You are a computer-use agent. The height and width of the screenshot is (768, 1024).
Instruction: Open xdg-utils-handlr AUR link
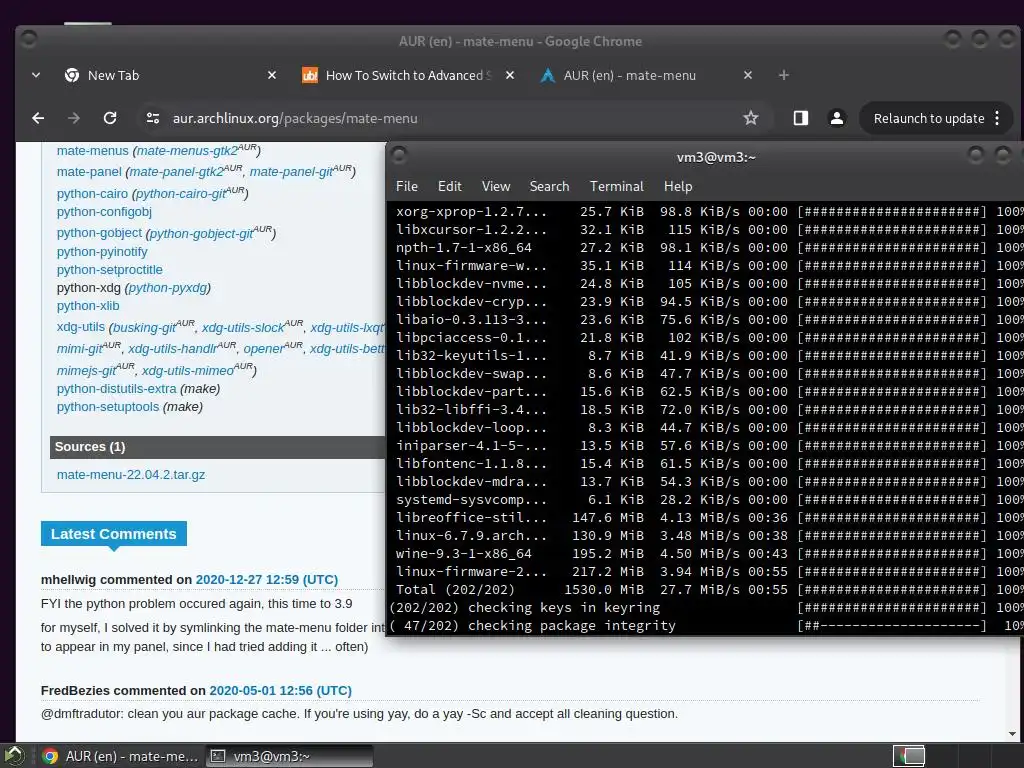coord(172,349)
